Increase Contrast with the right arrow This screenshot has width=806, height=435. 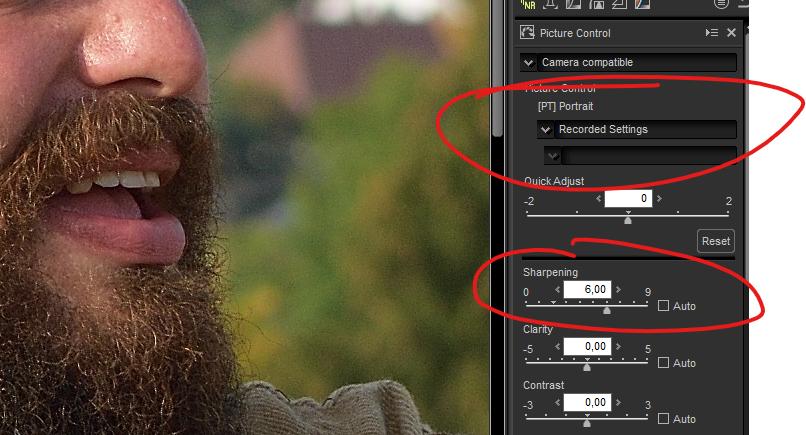618,403
